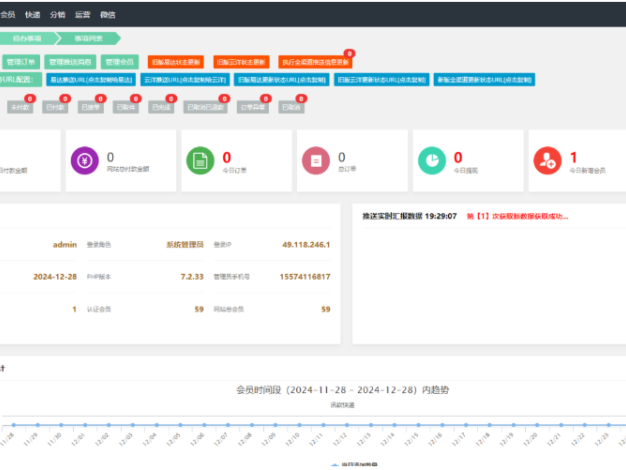
Task: Click the green document icon for 今日订单
Action: pyautogui.click(x=201, y=160)
